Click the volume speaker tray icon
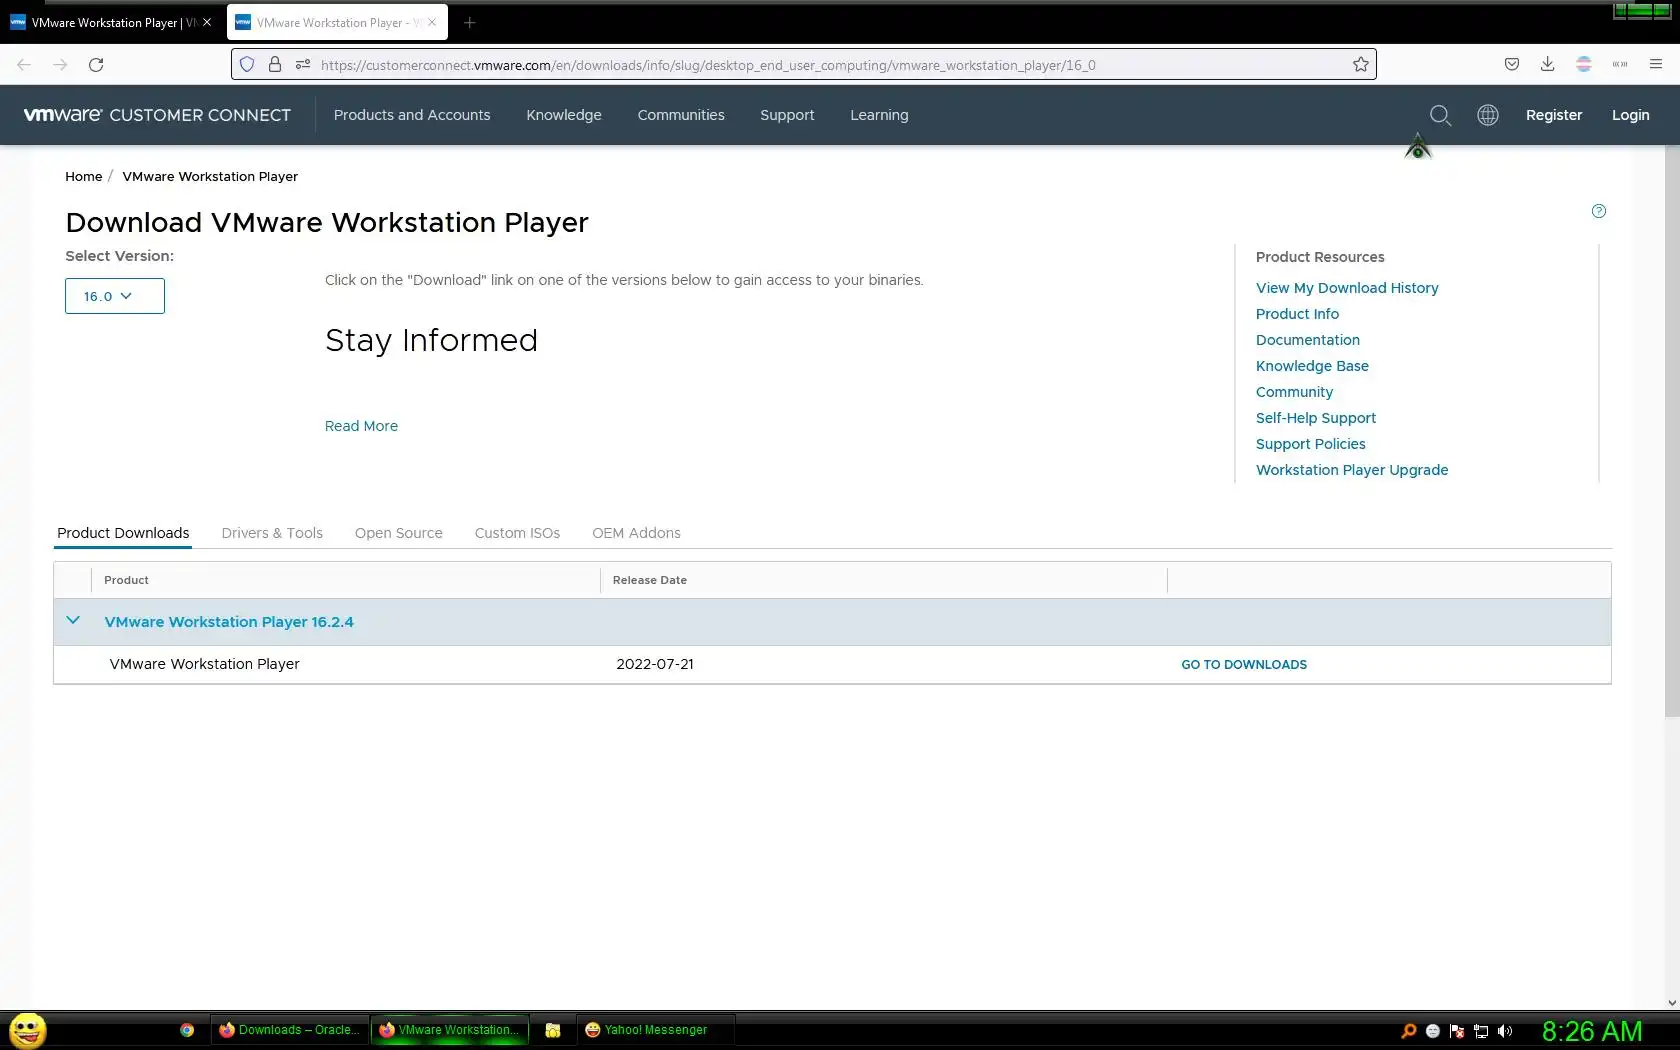1680x1050 pixels. tap(1505, 1031)
